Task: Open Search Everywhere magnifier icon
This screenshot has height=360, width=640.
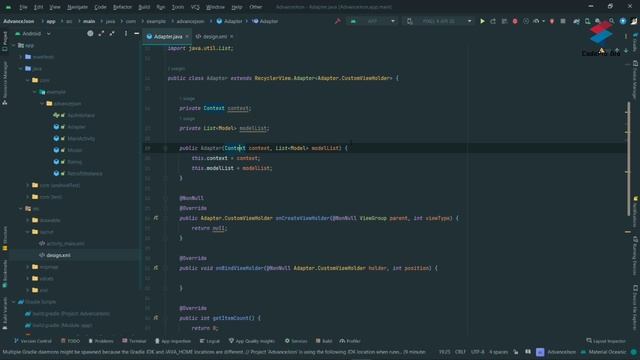Action: 611,21
